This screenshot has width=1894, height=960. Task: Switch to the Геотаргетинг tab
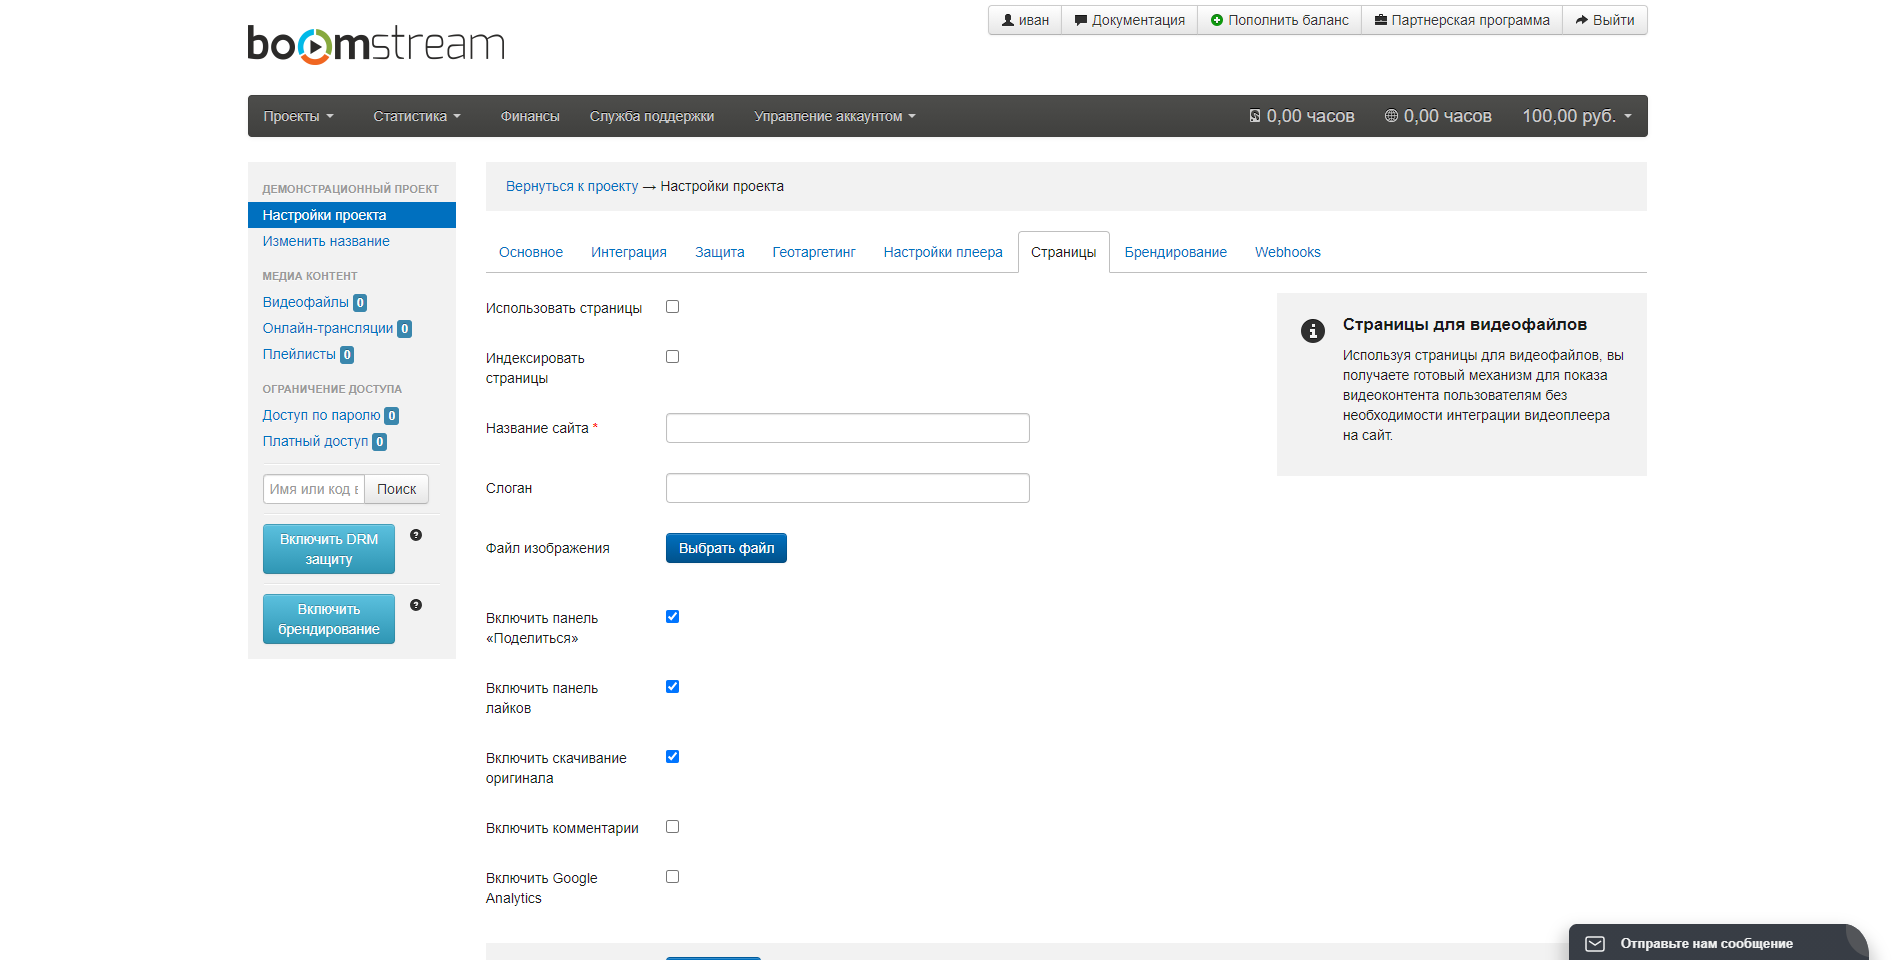(814, 252)
